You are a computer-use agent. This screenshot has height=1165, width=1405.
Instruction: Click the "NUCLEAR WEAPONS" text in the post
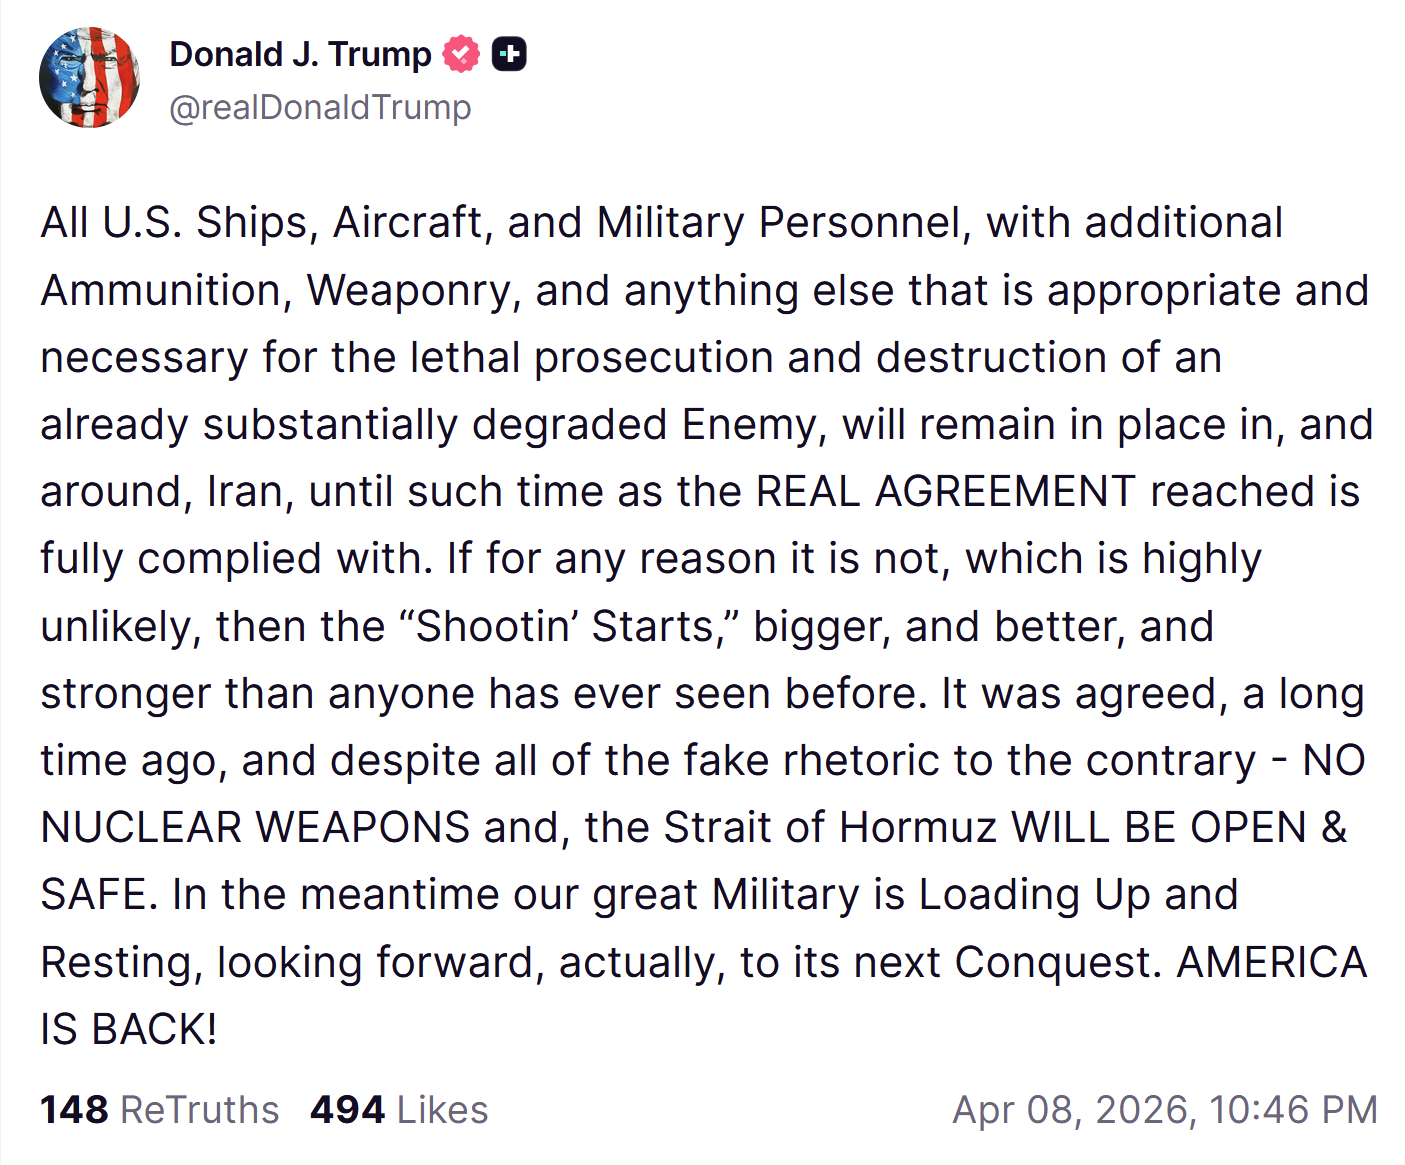click(255, 828)
